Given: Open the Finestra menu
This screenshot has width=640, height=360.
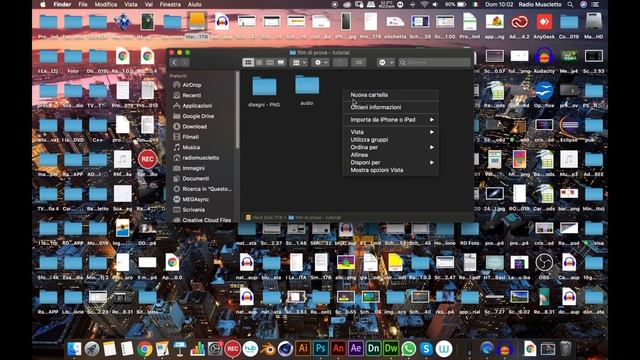Looking at the screenshot, I should 170,4.
